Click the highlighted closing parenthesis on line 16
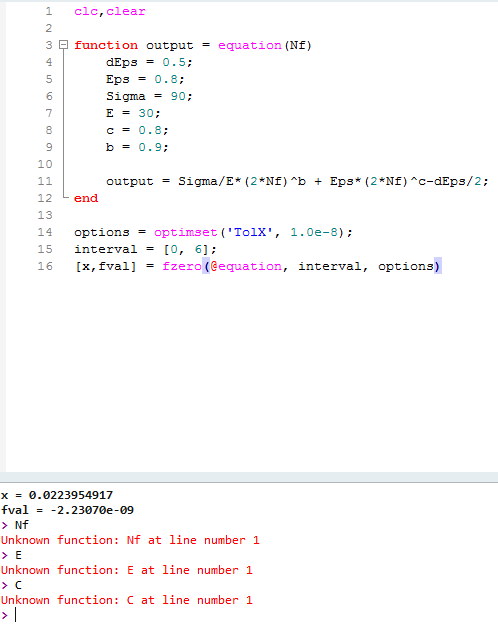Image resolution: width=498 pixels, height=631 pixels. click(x=438, y=266)
